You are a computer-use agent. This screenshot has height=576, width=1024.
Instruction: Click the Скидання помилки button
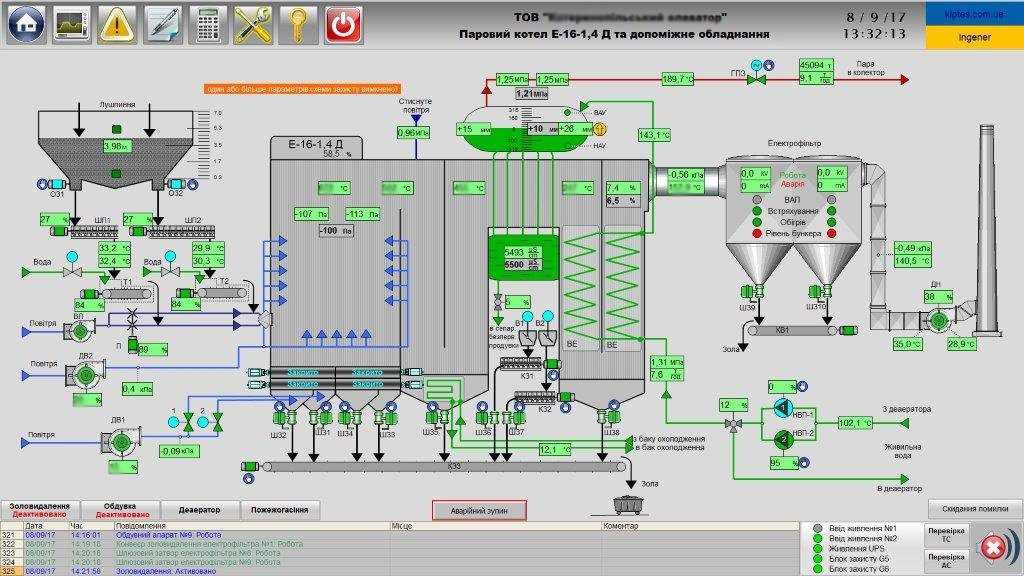pyautogui.click(x=974, y=509)
